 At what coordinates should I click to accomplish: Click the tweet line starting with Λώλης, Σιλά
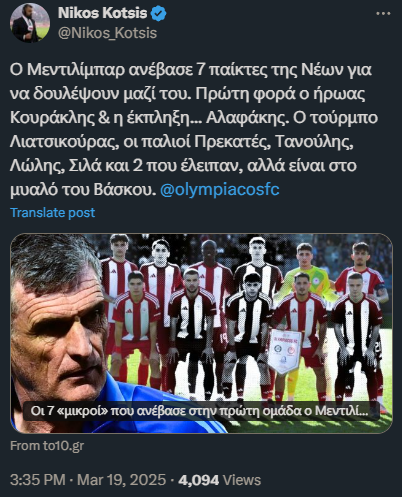tap(183, 166)
